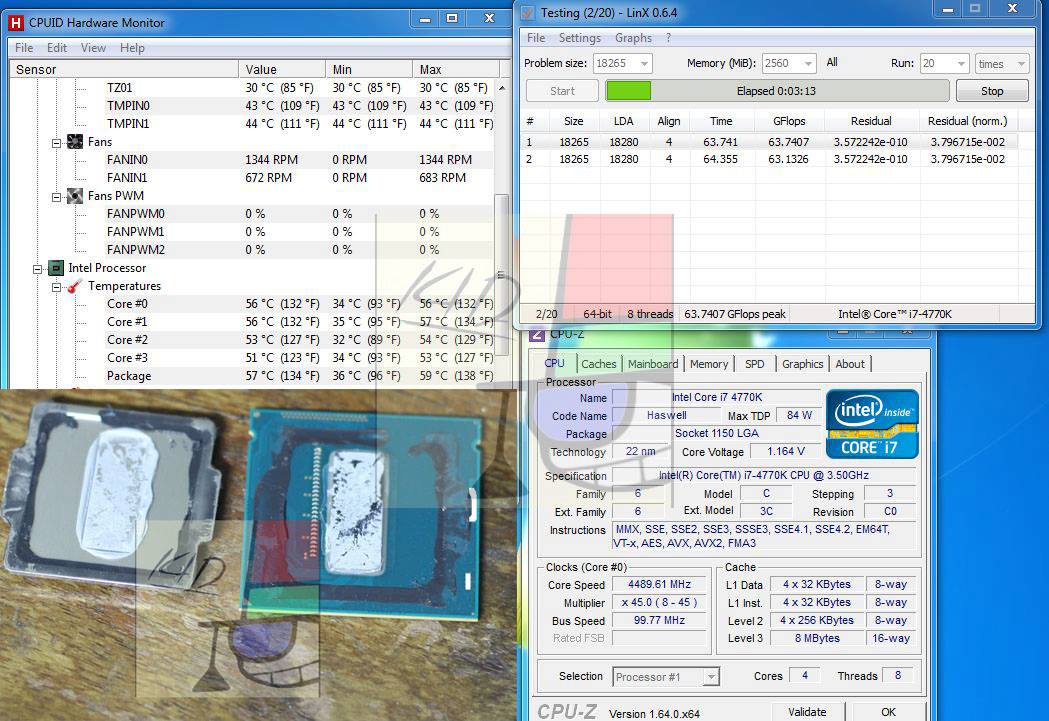Screen dimensions: 1049x721
Task: Click the Intel Processor chip icon
Action: tap(56, 268)
